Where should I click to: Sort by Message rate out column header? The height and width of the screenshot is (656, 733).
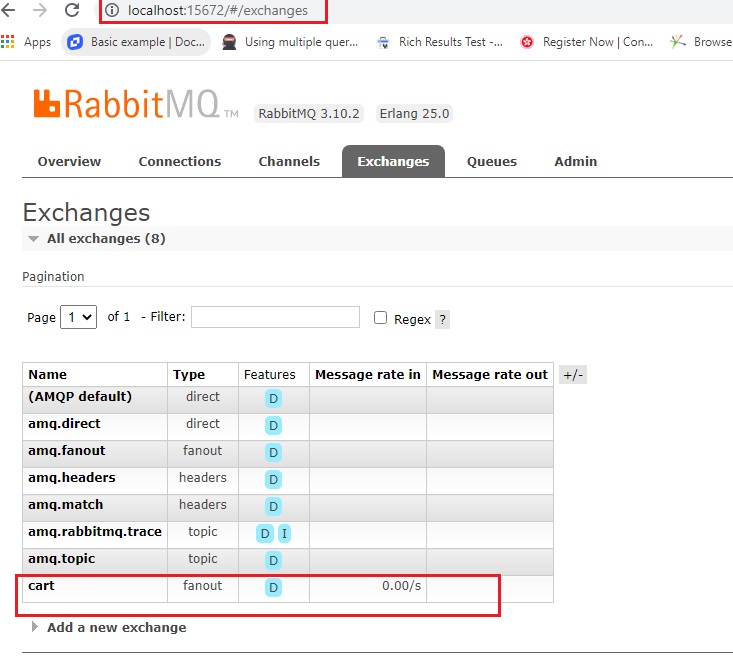489,375
